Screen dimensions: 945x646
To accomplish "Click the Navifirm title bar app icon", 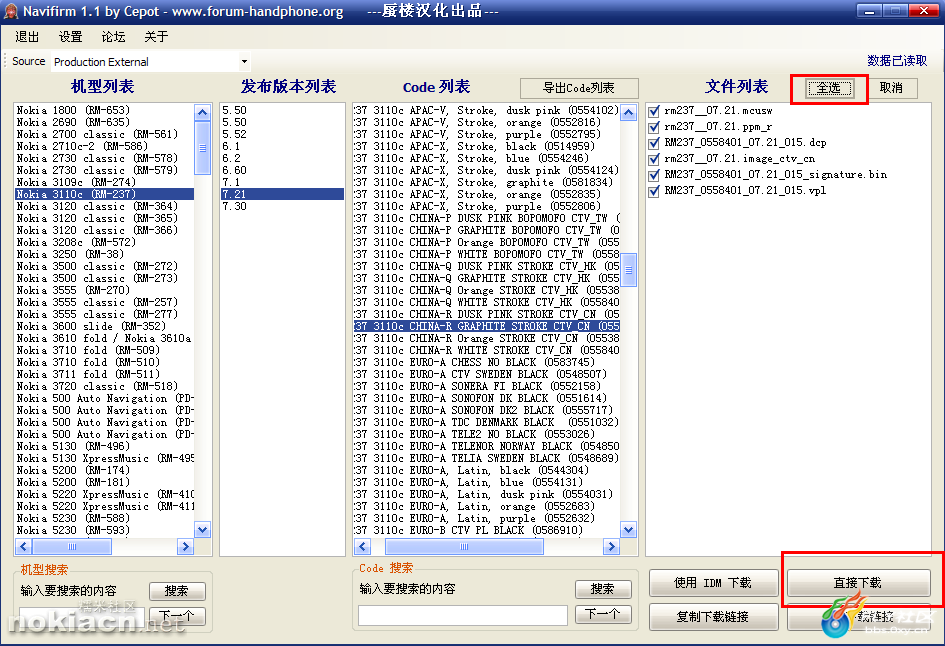I will pos(11,11).
